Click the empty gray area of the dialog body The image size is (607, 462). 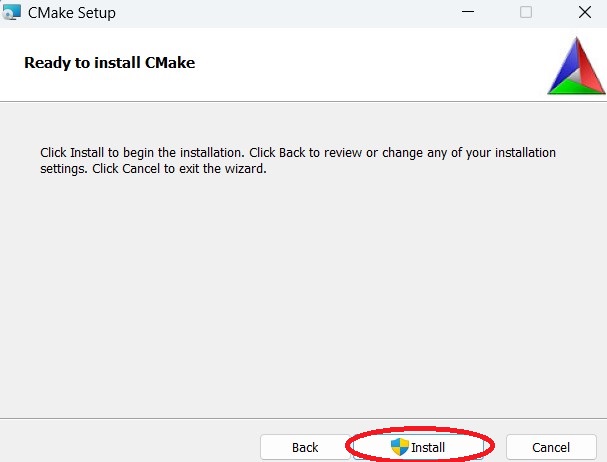pyautogui.click(x=300, y=300)
